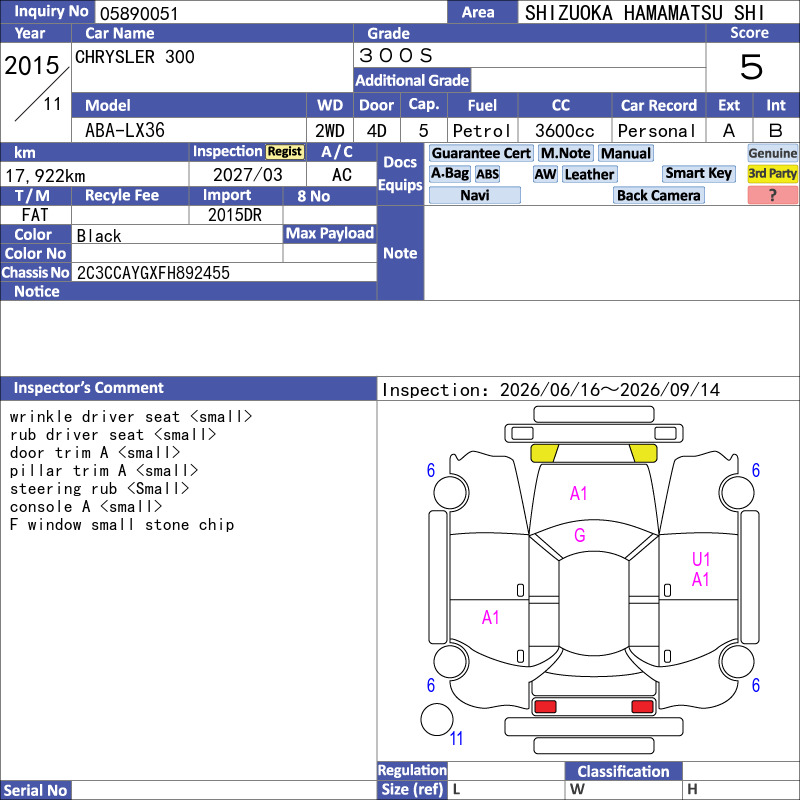Click the pink question mark legend box
800x800 pixels.
point(772,195)
